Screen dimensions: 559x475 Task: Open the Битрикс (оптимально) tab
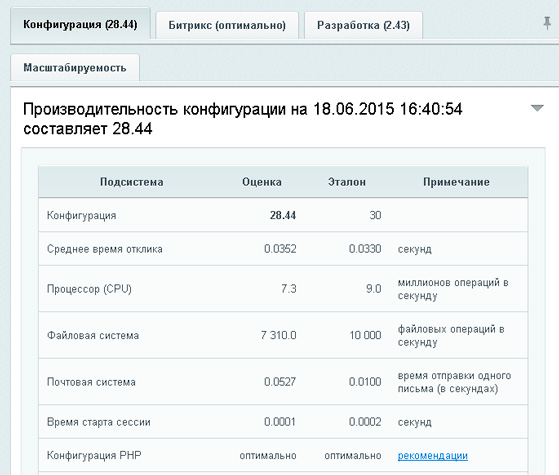click(x=227, y=25)
